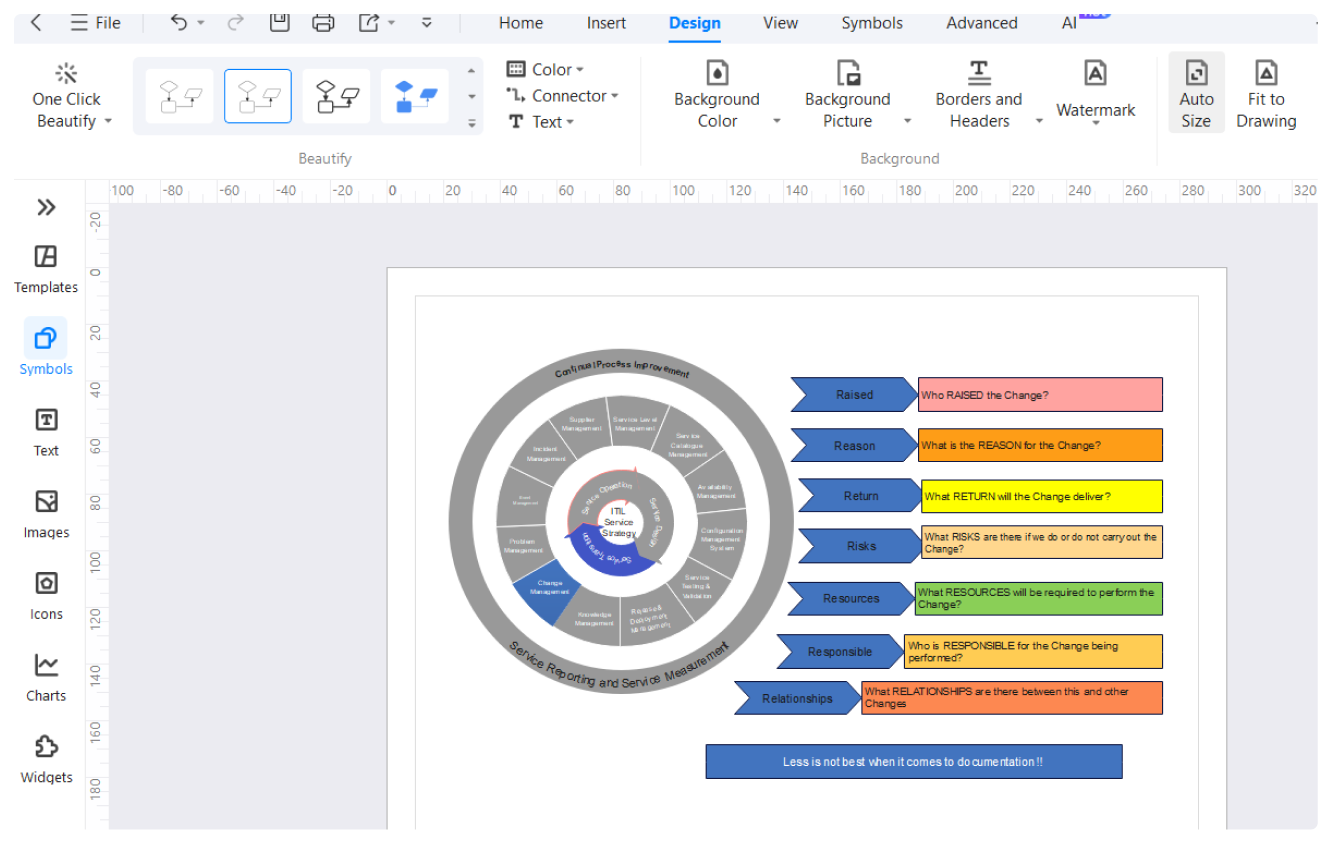Select the Raised arrow shape

854,395
